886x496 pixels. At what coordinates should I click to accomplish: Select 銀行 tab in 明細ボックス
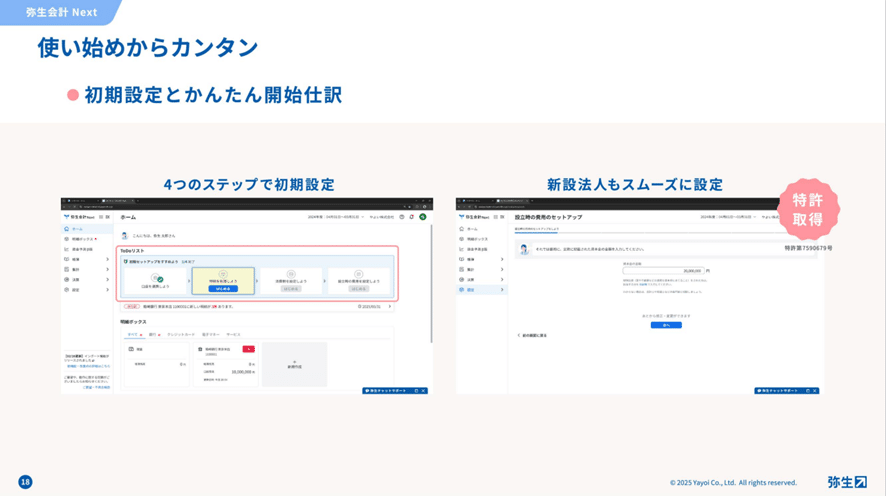click(x=153, y=334)
